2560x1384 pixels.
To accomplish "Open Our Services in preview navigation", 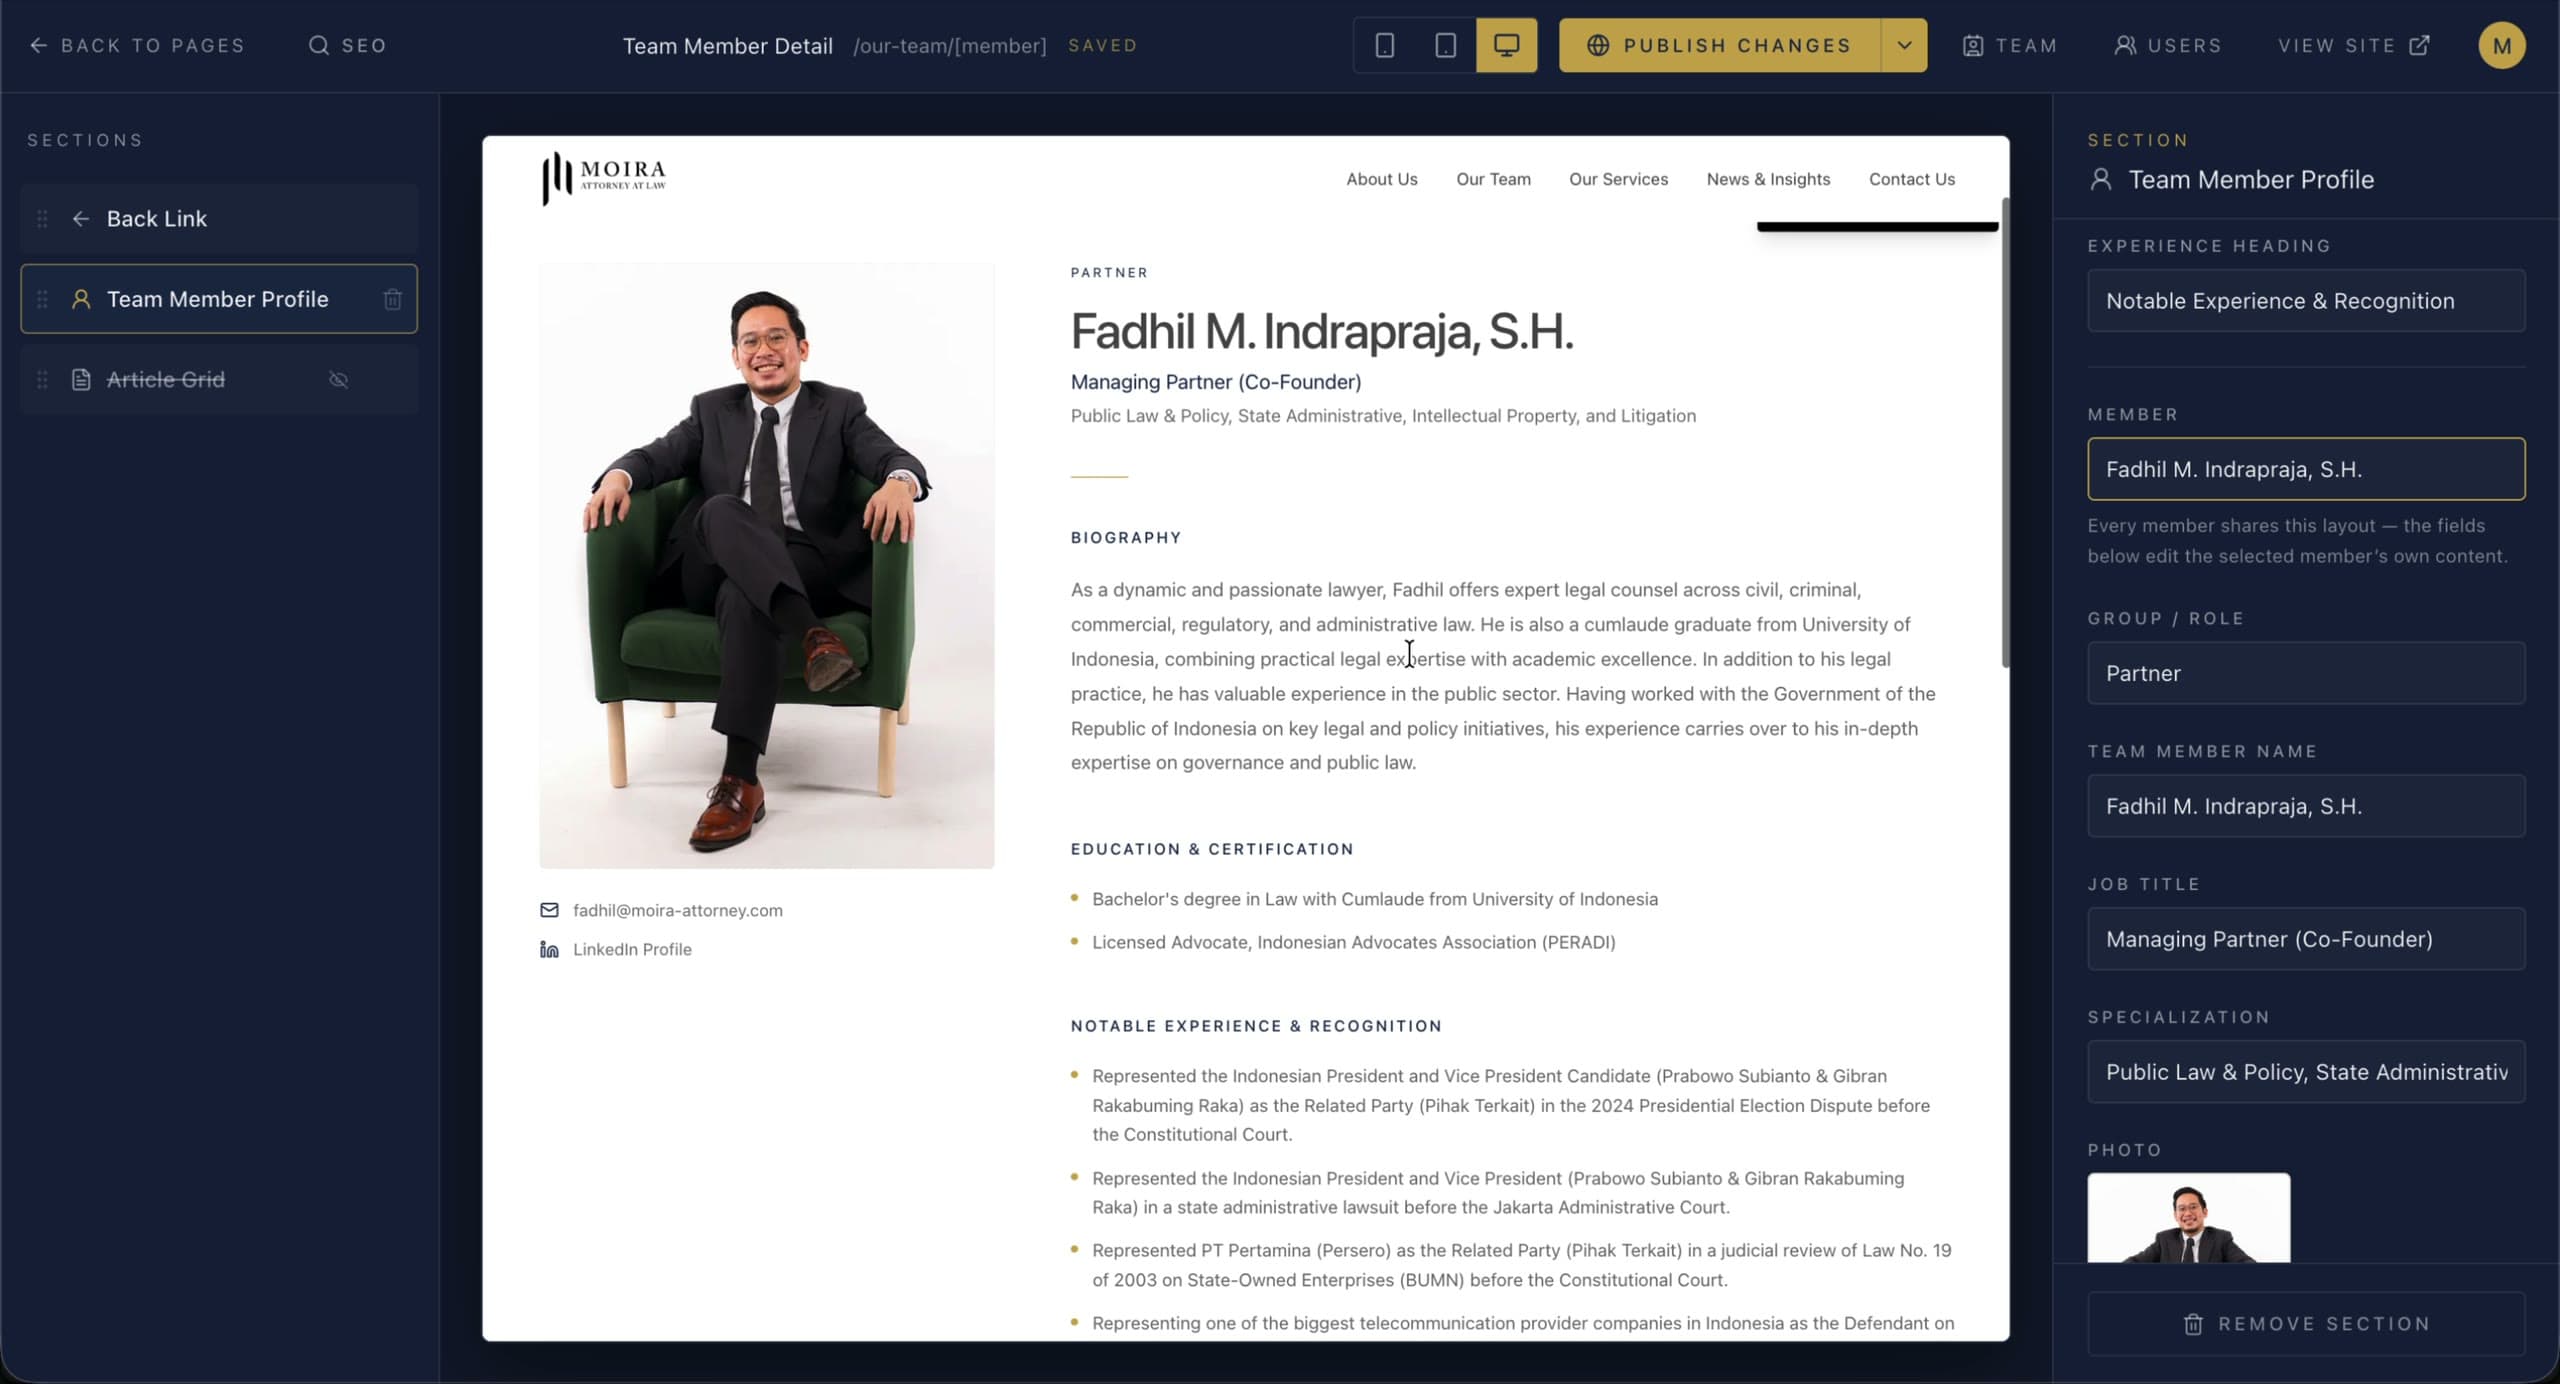I will [x=1618, y=179].
